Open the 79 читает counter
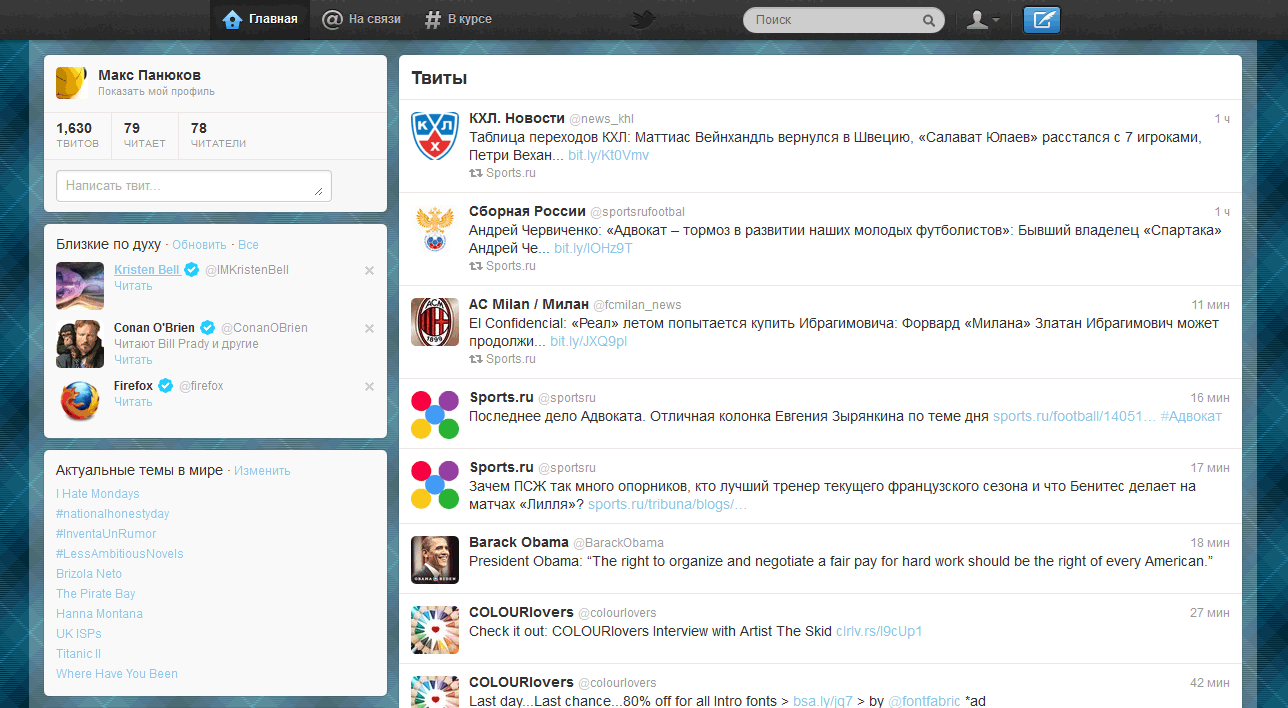 [145, 135]
